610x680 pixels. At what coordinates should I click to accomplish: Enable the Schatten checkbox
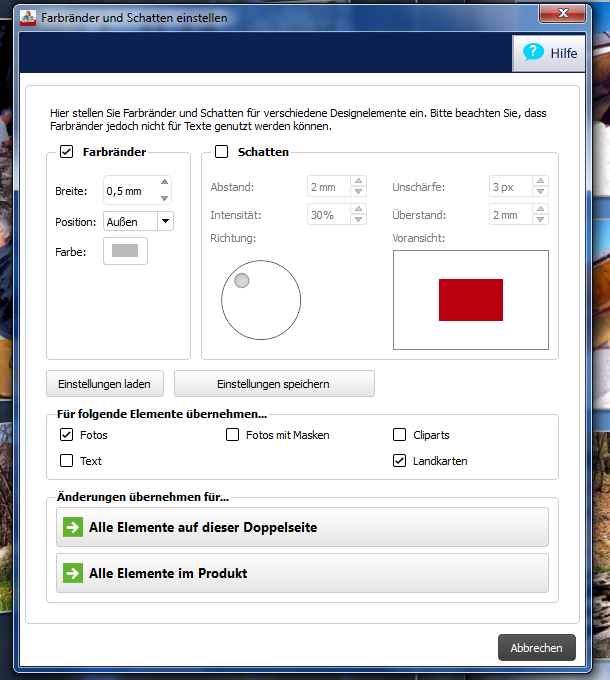click(x=222, y=152)
